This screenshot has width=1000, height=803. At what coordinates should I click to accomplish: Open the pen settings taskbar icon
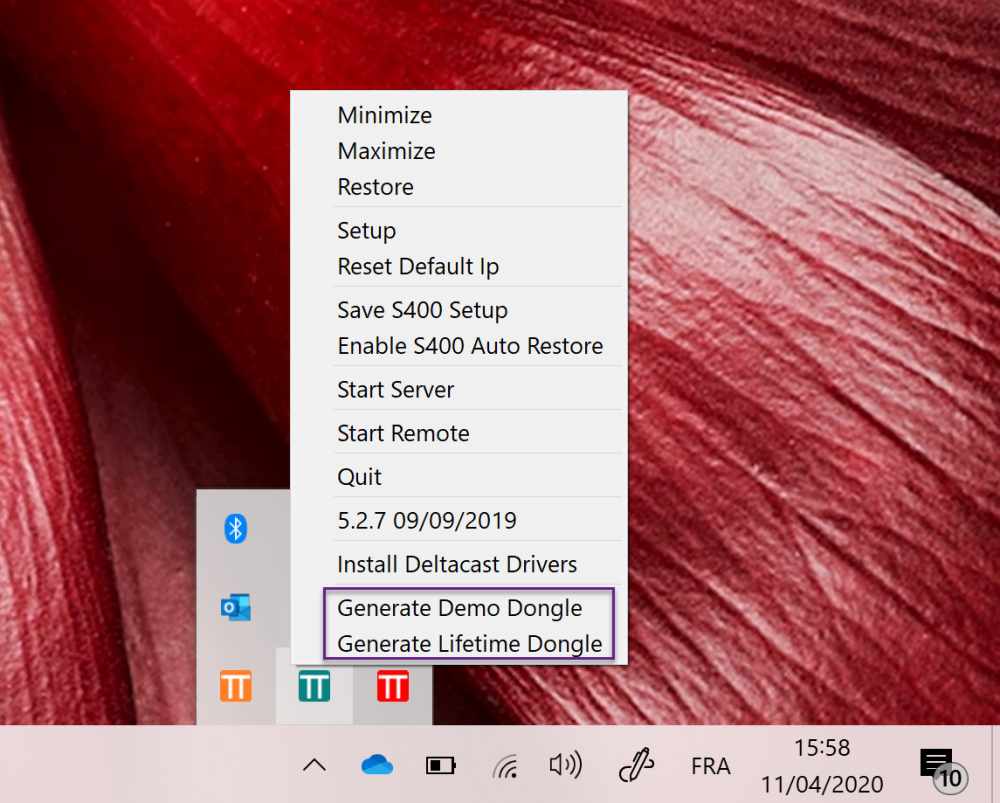pos(633,765)
